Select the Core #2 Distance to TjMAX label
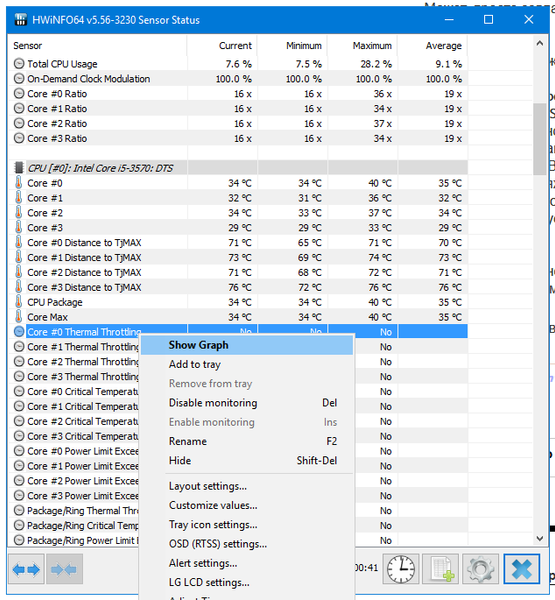Image resolution: width=555 pixels, height=600 pixels. pos(84,272)
